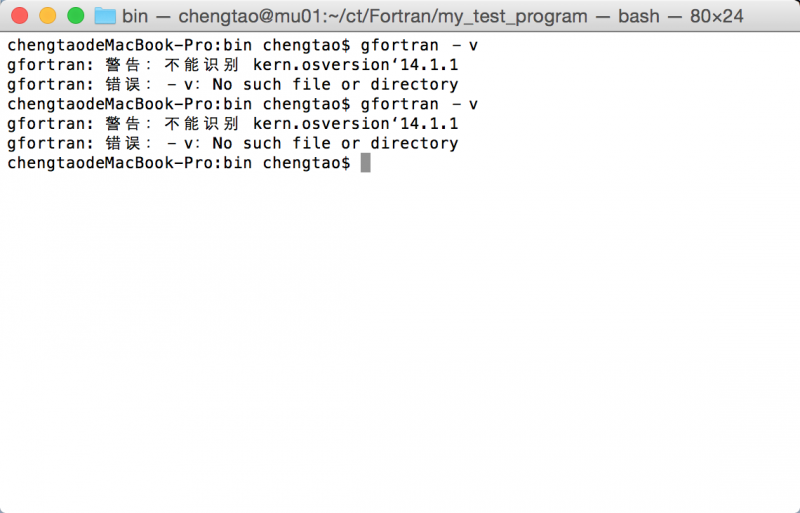Click the second gfortran -v command line
The height and width of the screenshot is (513, 800).
243,104
